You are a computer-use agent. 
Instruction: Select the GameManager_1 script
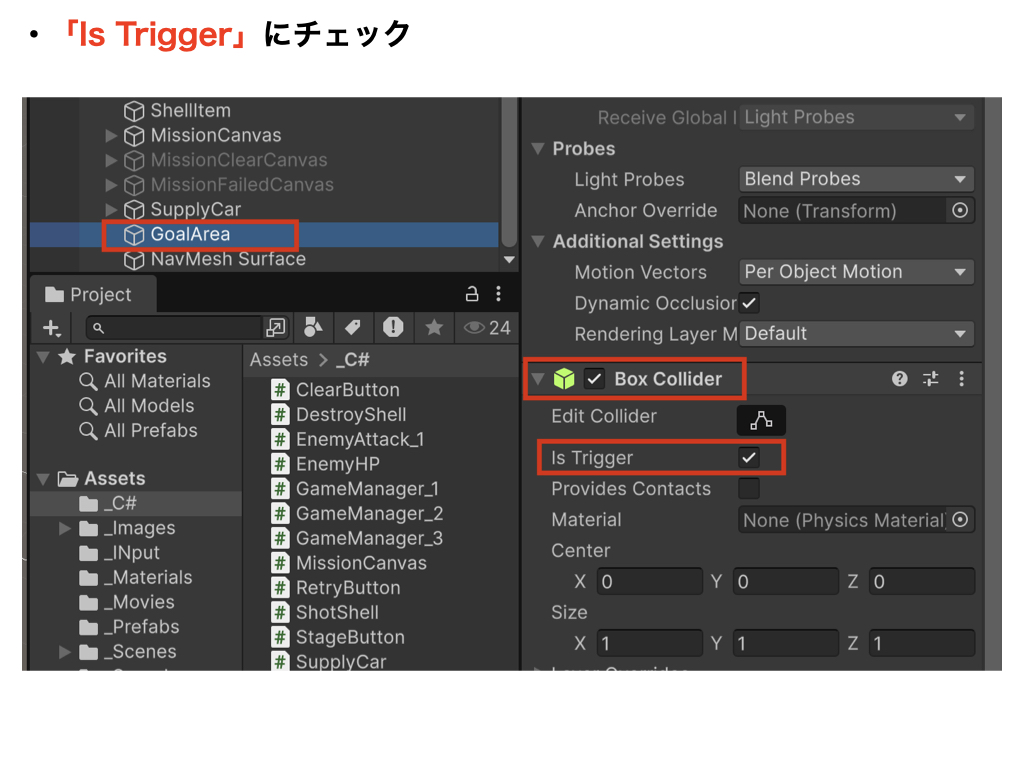367,489
